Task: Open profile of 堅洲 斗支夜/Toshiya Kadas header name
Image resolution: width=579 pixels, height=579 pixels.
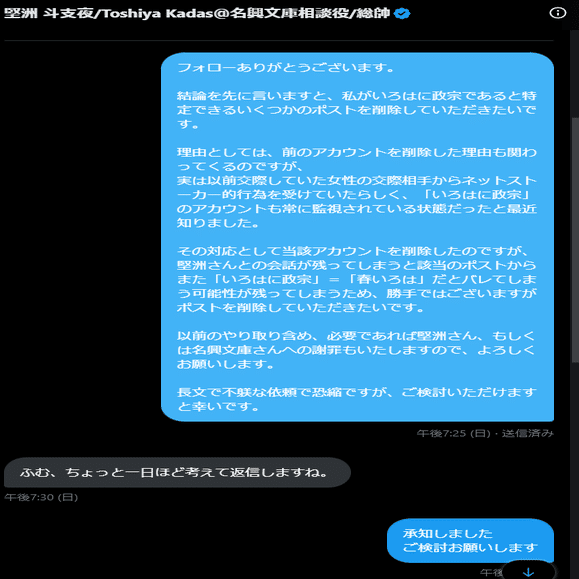Action: 197,13
